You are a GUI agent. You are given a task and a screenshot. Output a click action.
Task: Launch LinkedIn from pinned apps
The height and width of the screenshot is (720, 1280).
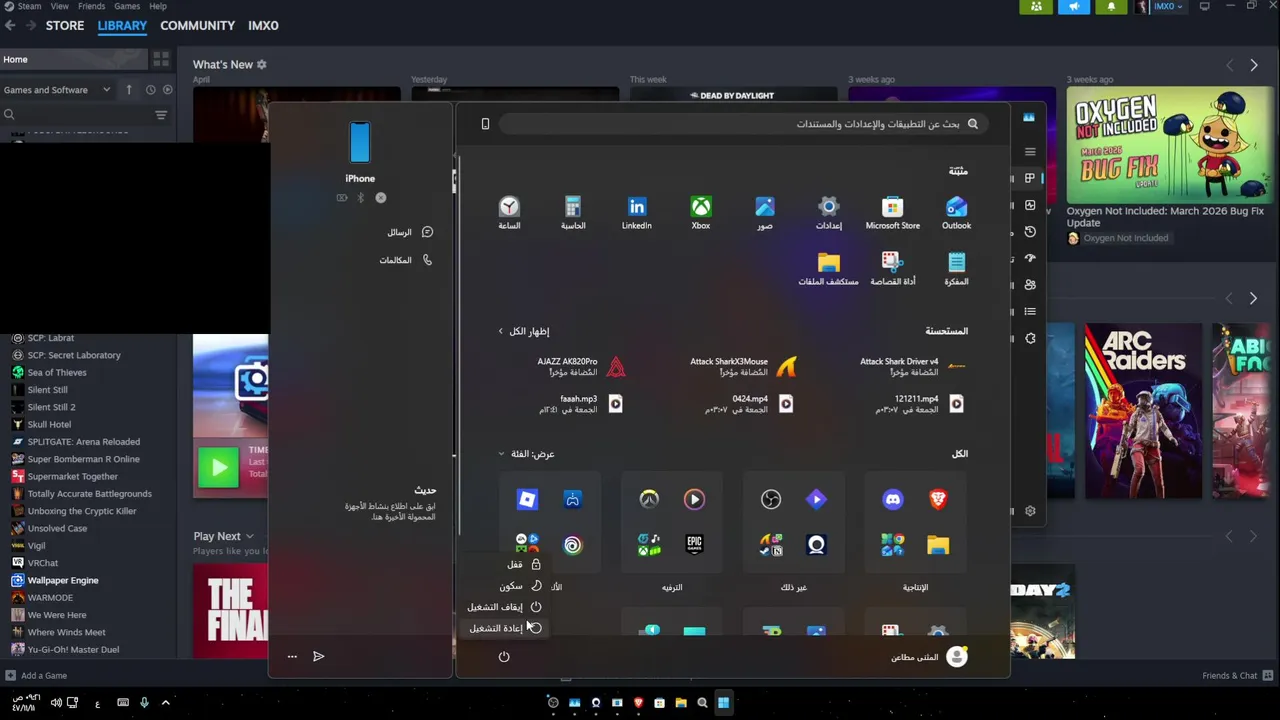[x=637, y=212]
